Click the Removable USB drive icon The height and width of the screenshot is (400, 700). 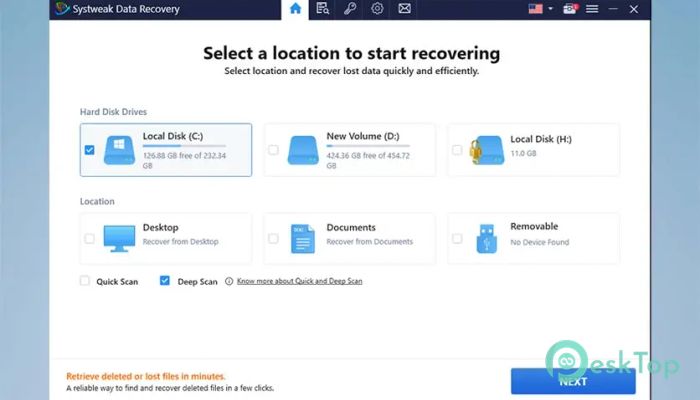[487, 239]
